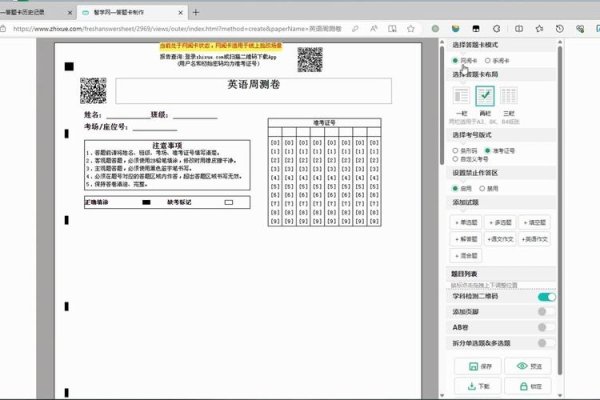Click the site info lock icon

tap(3, 29)
